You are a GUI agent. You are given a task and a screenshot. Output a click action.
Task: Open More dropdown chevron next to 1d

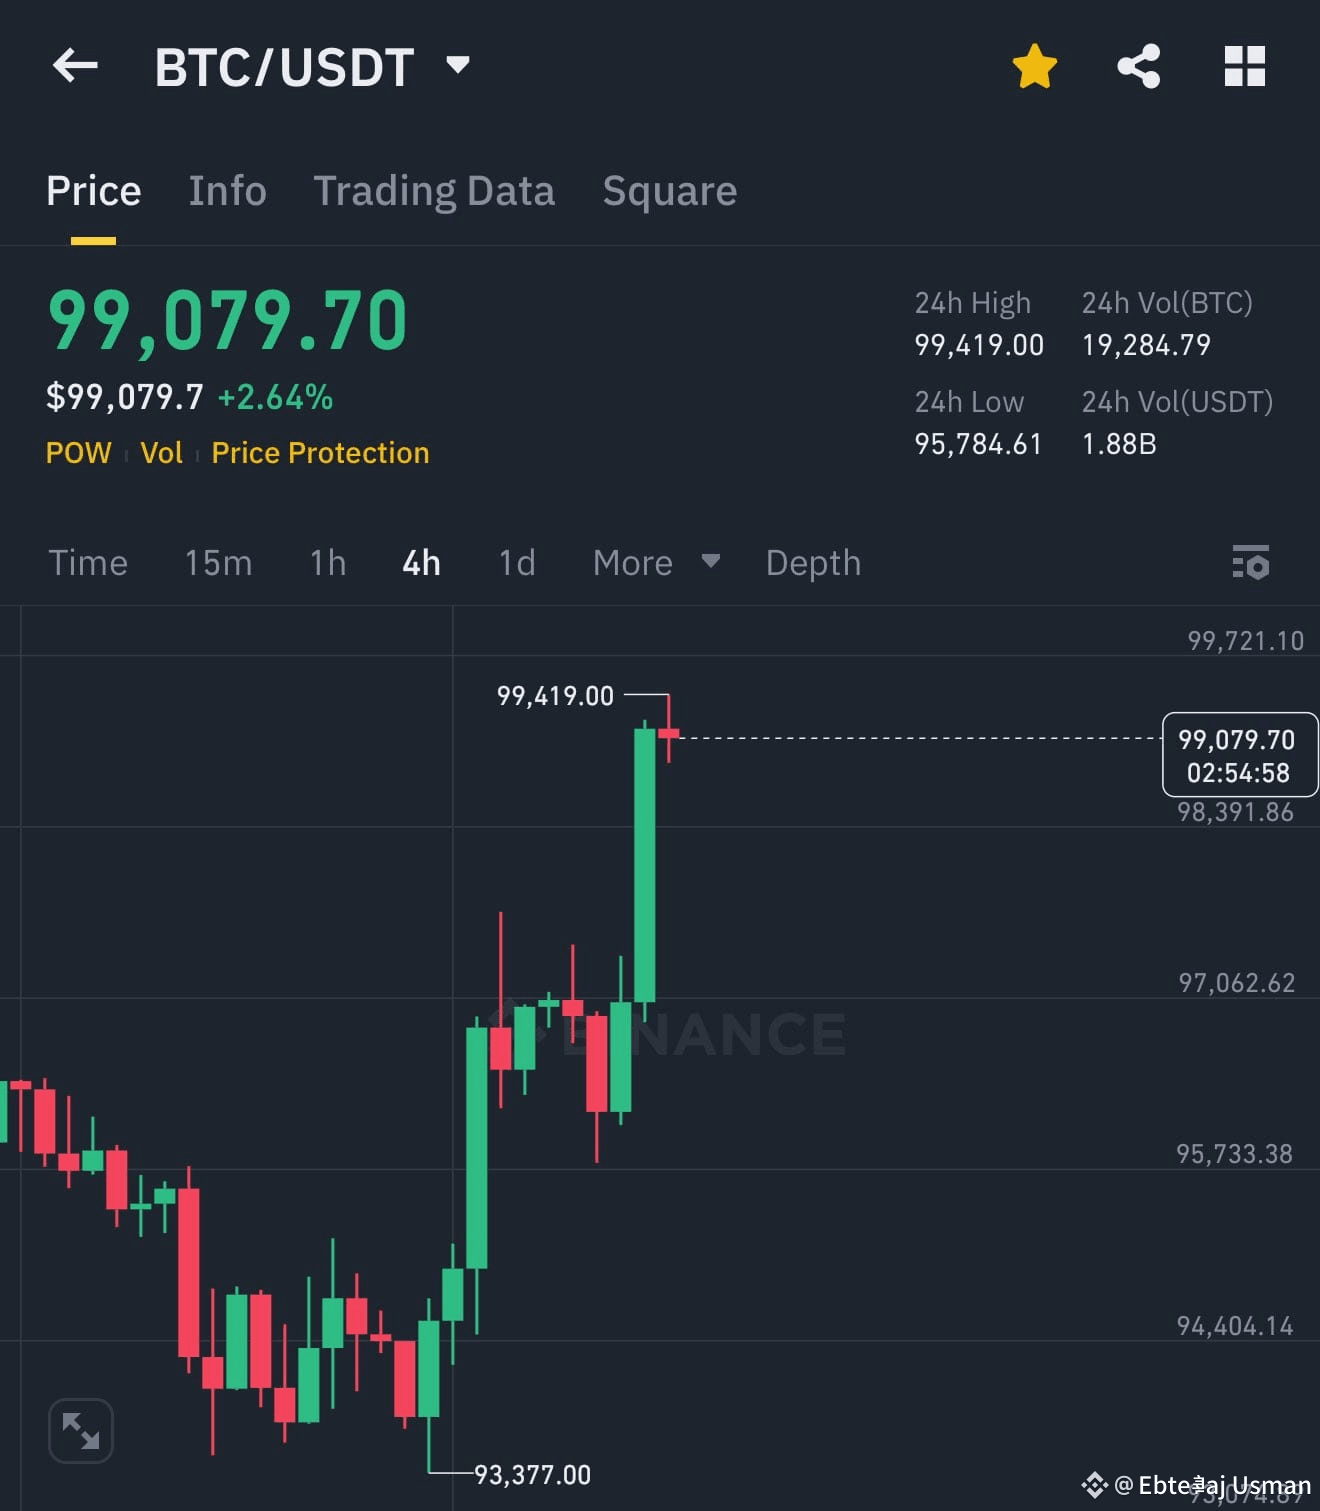click(x=710, y=563)
